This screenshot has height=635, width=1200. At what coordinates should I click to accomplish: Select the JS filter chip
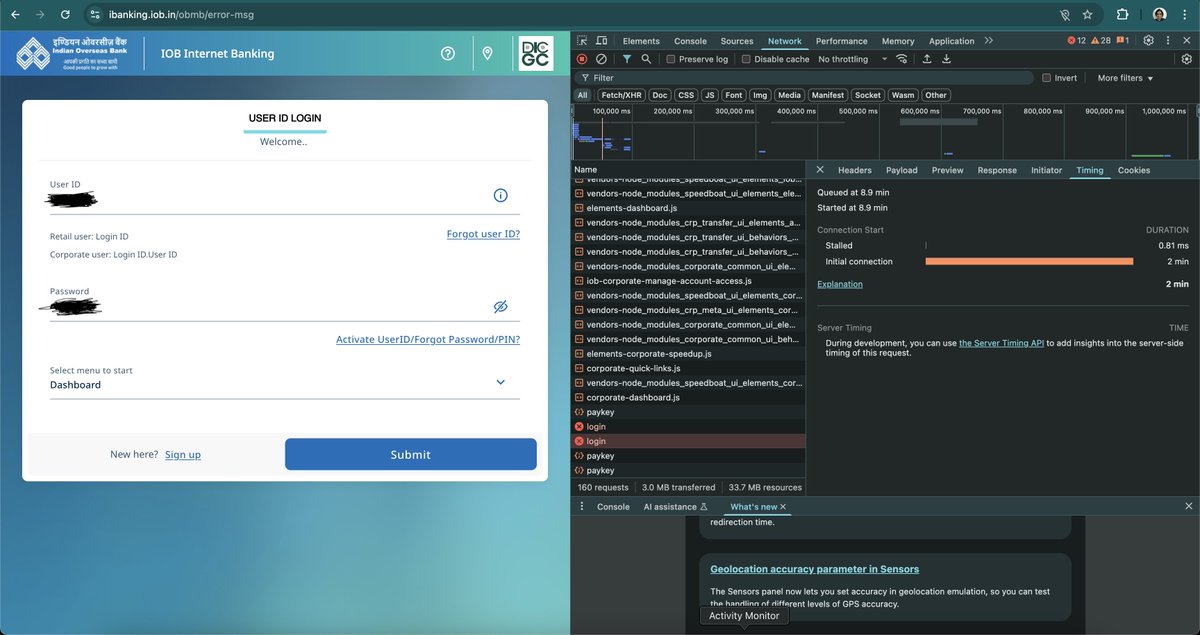click(709, 95)
